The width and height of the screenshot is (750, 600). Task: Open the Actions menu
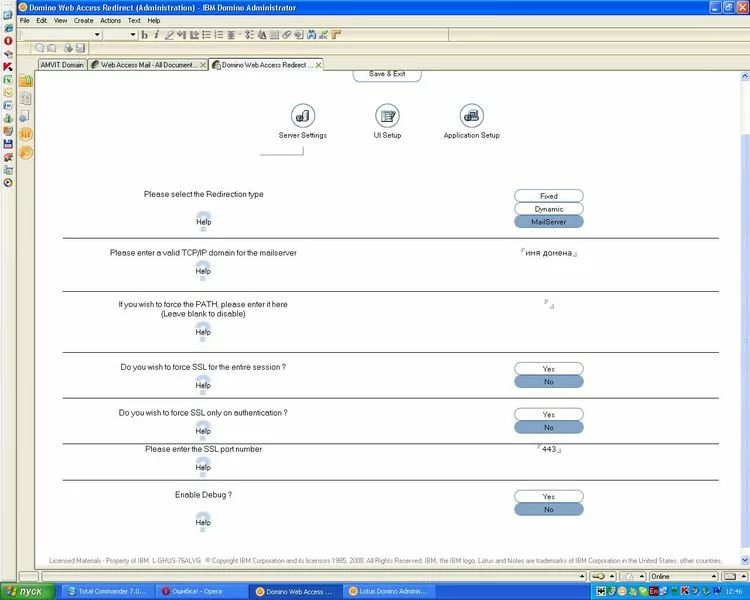pos(110,20)
